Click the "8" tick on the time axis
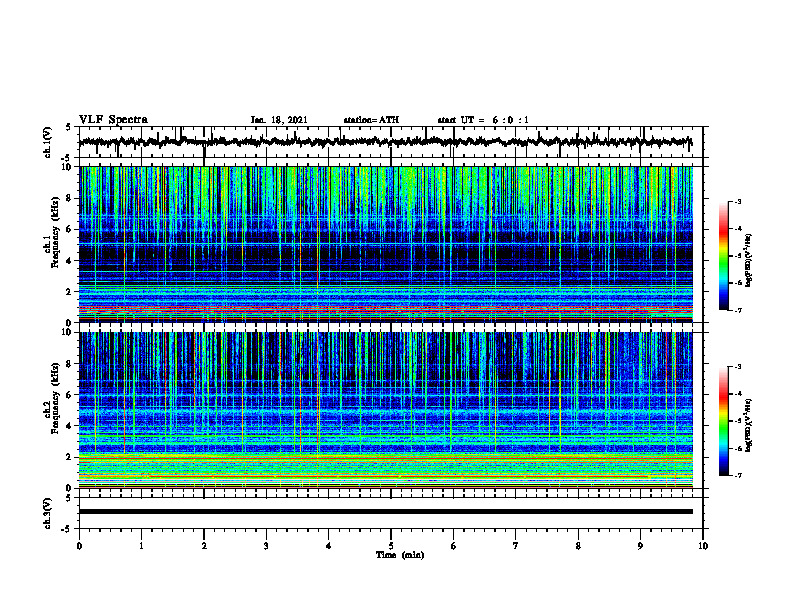 tap(578, 546)
